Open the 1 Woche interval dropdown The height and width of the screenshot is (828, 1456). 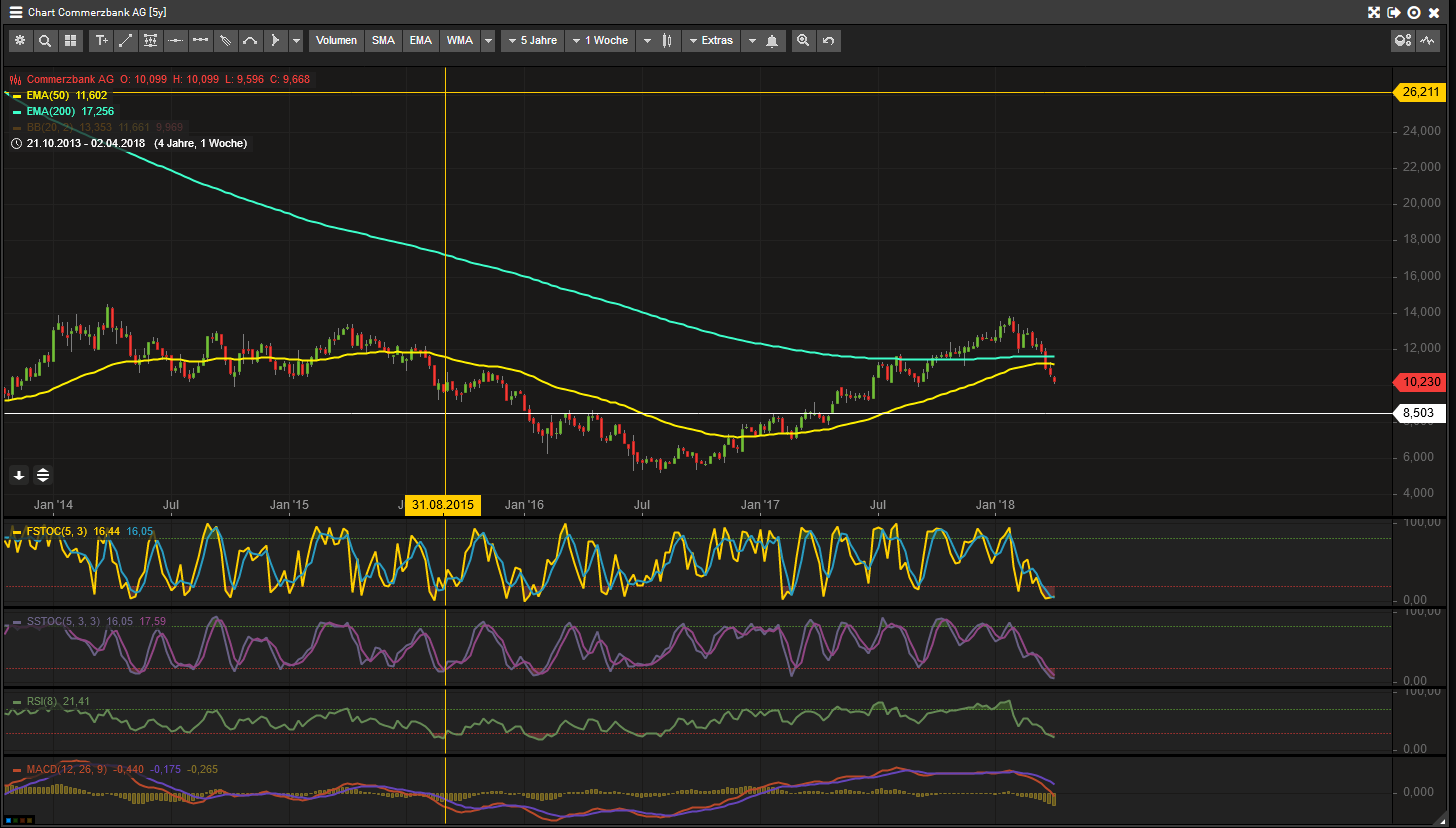pyautogui.click(x=601, y=40)
